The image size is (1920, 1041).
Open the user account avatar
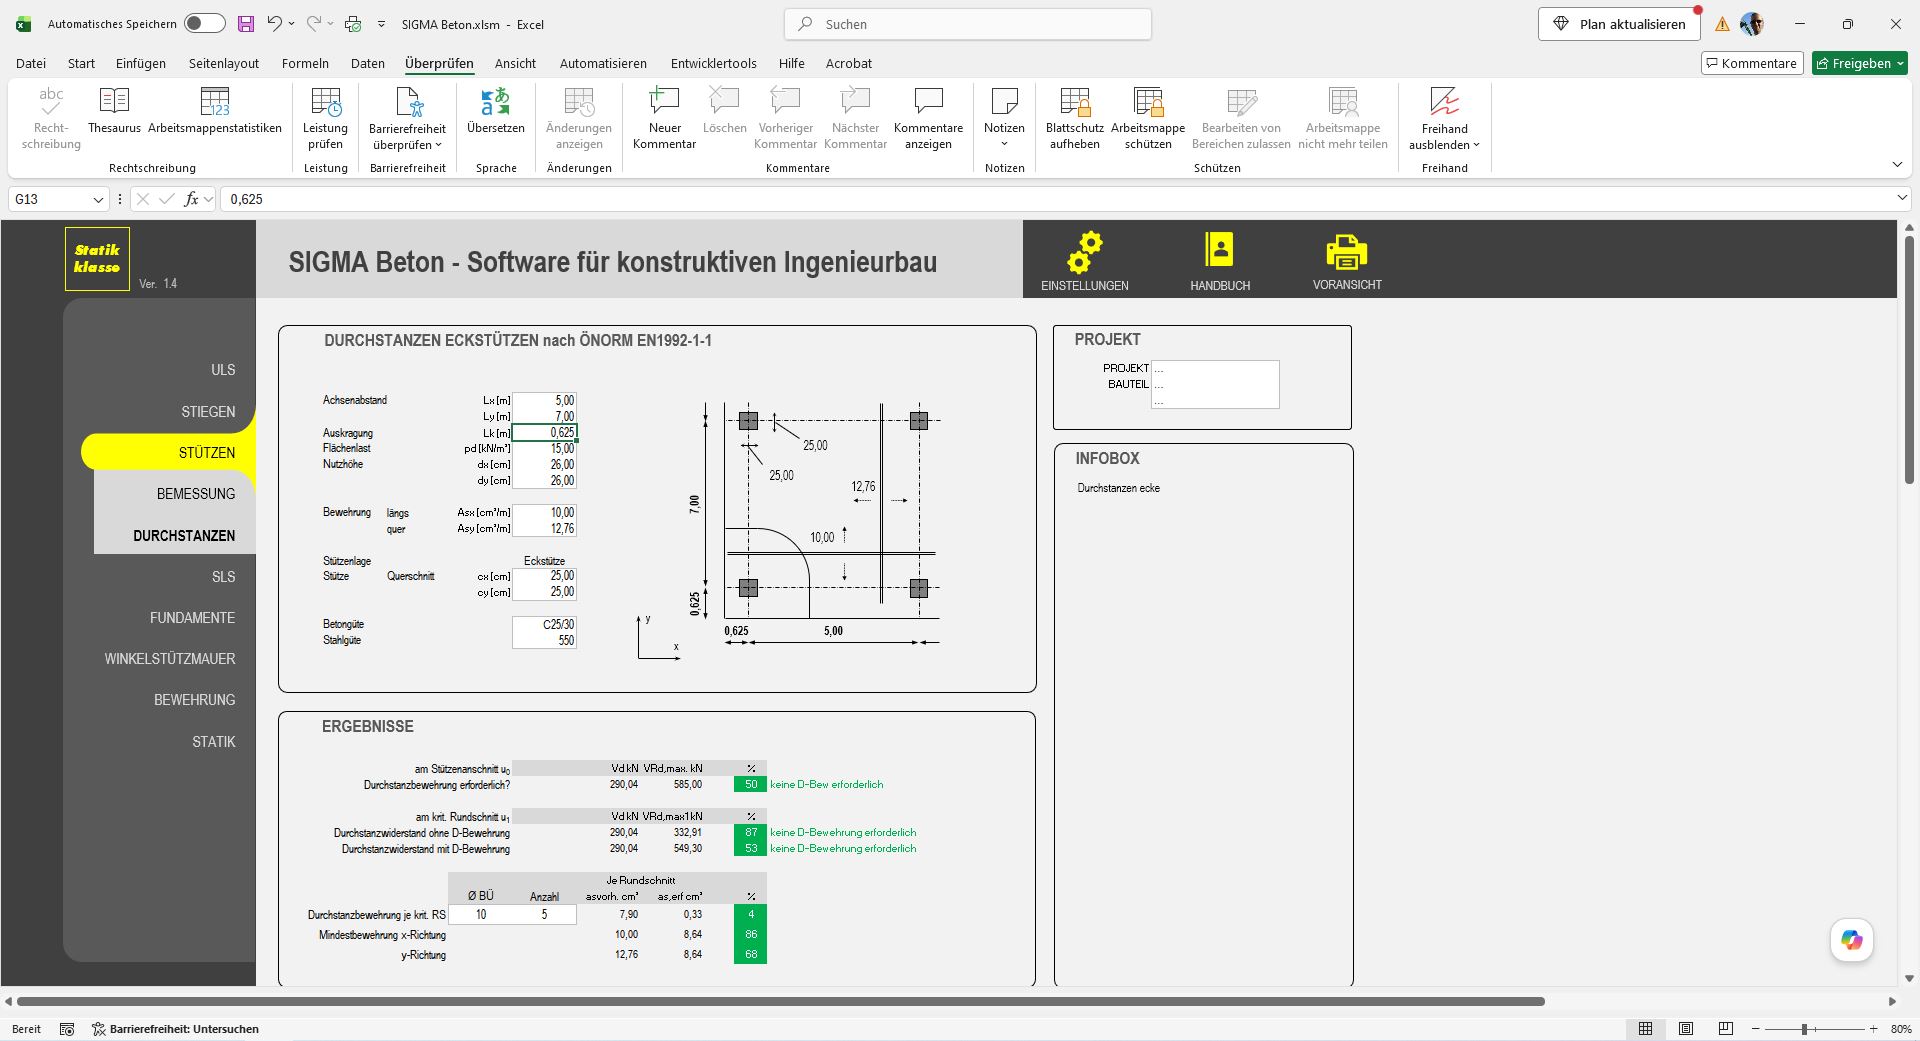point(1751,24)
